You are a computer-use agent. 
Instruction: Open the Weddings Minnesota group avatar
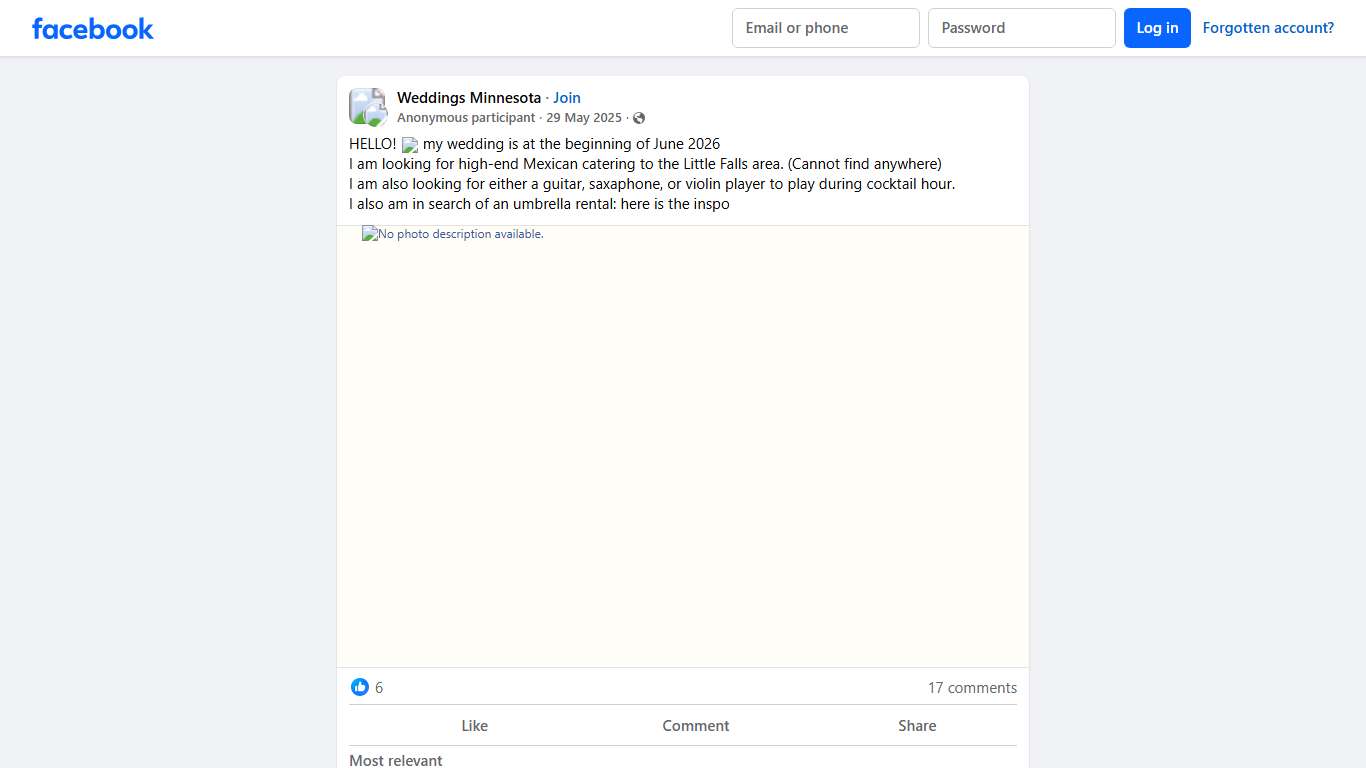tap(367, 107)
